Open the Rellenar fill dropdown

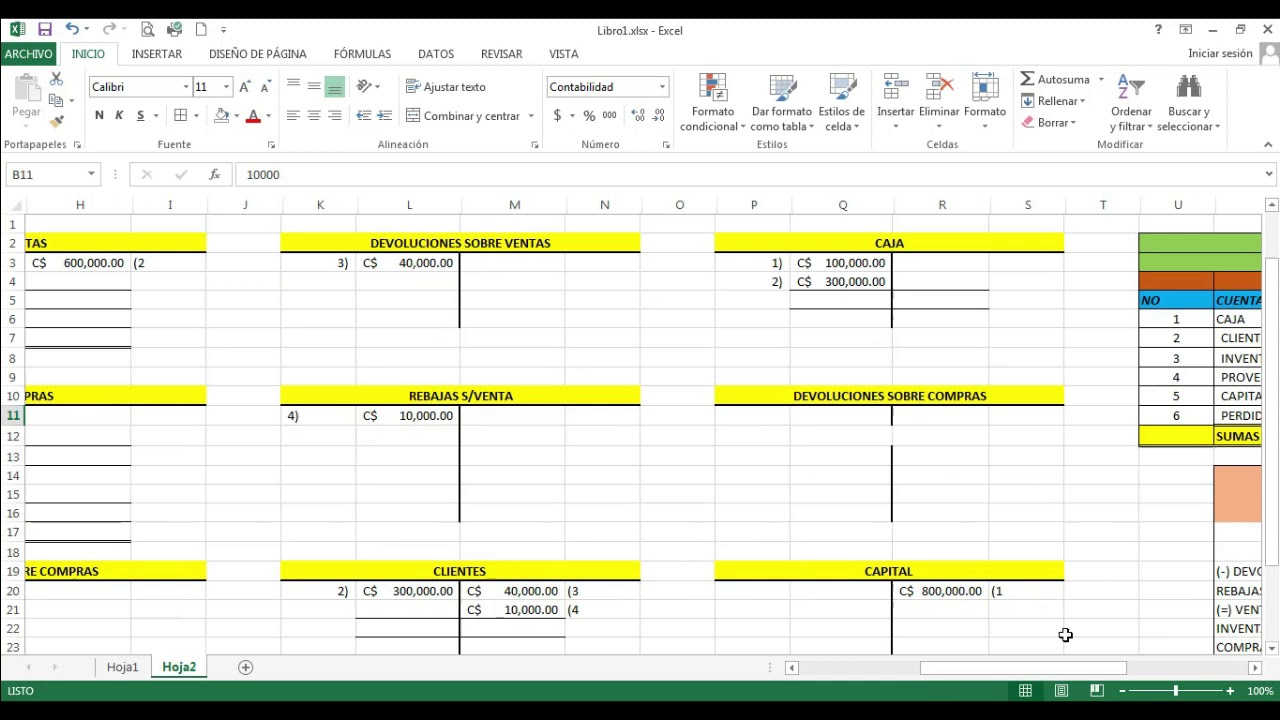point(1053,101)
